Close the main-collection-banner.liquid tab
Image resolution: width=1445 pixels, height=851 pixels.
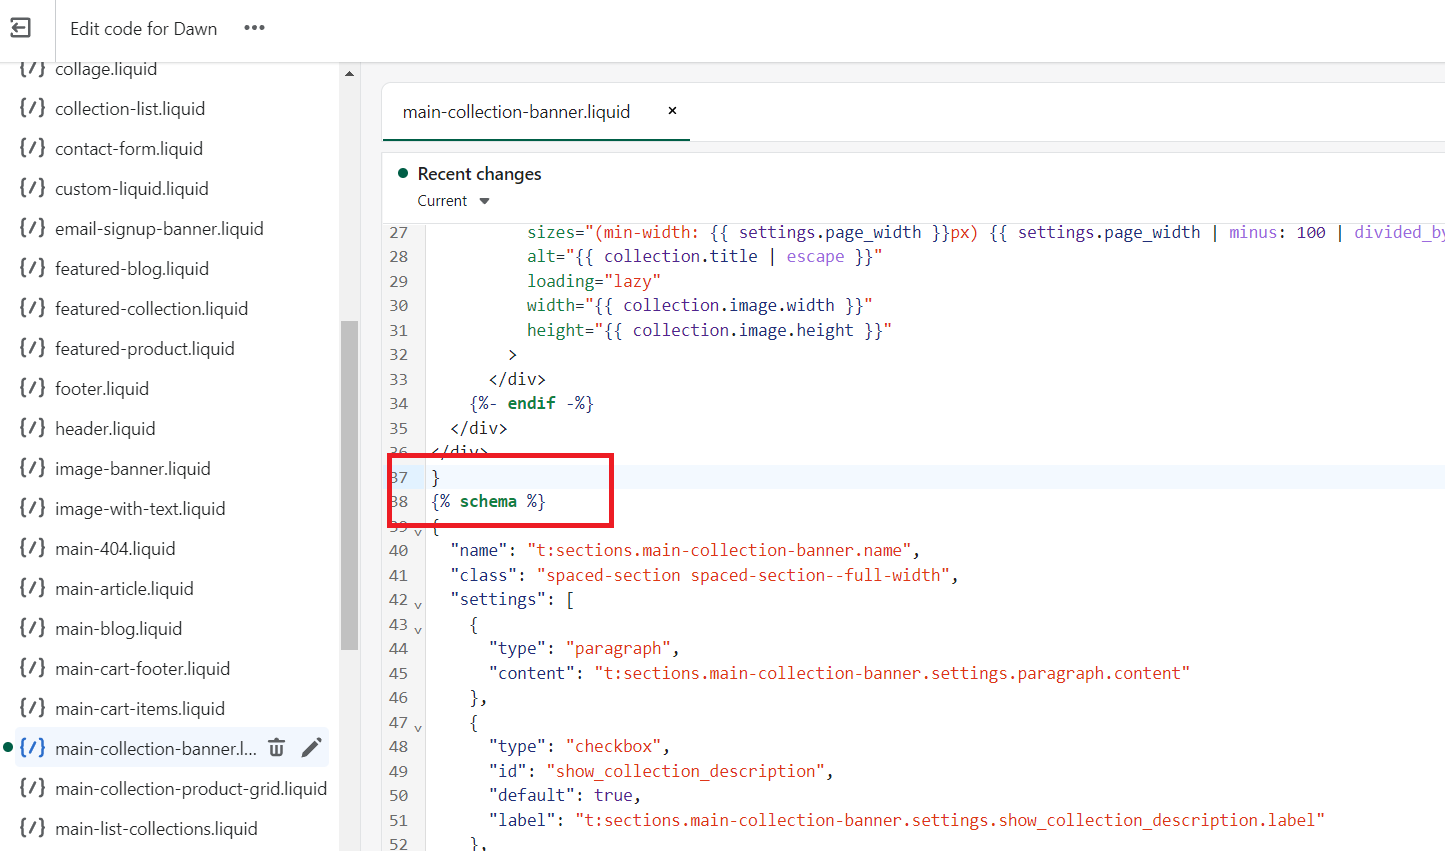click(x=672, y=111)
